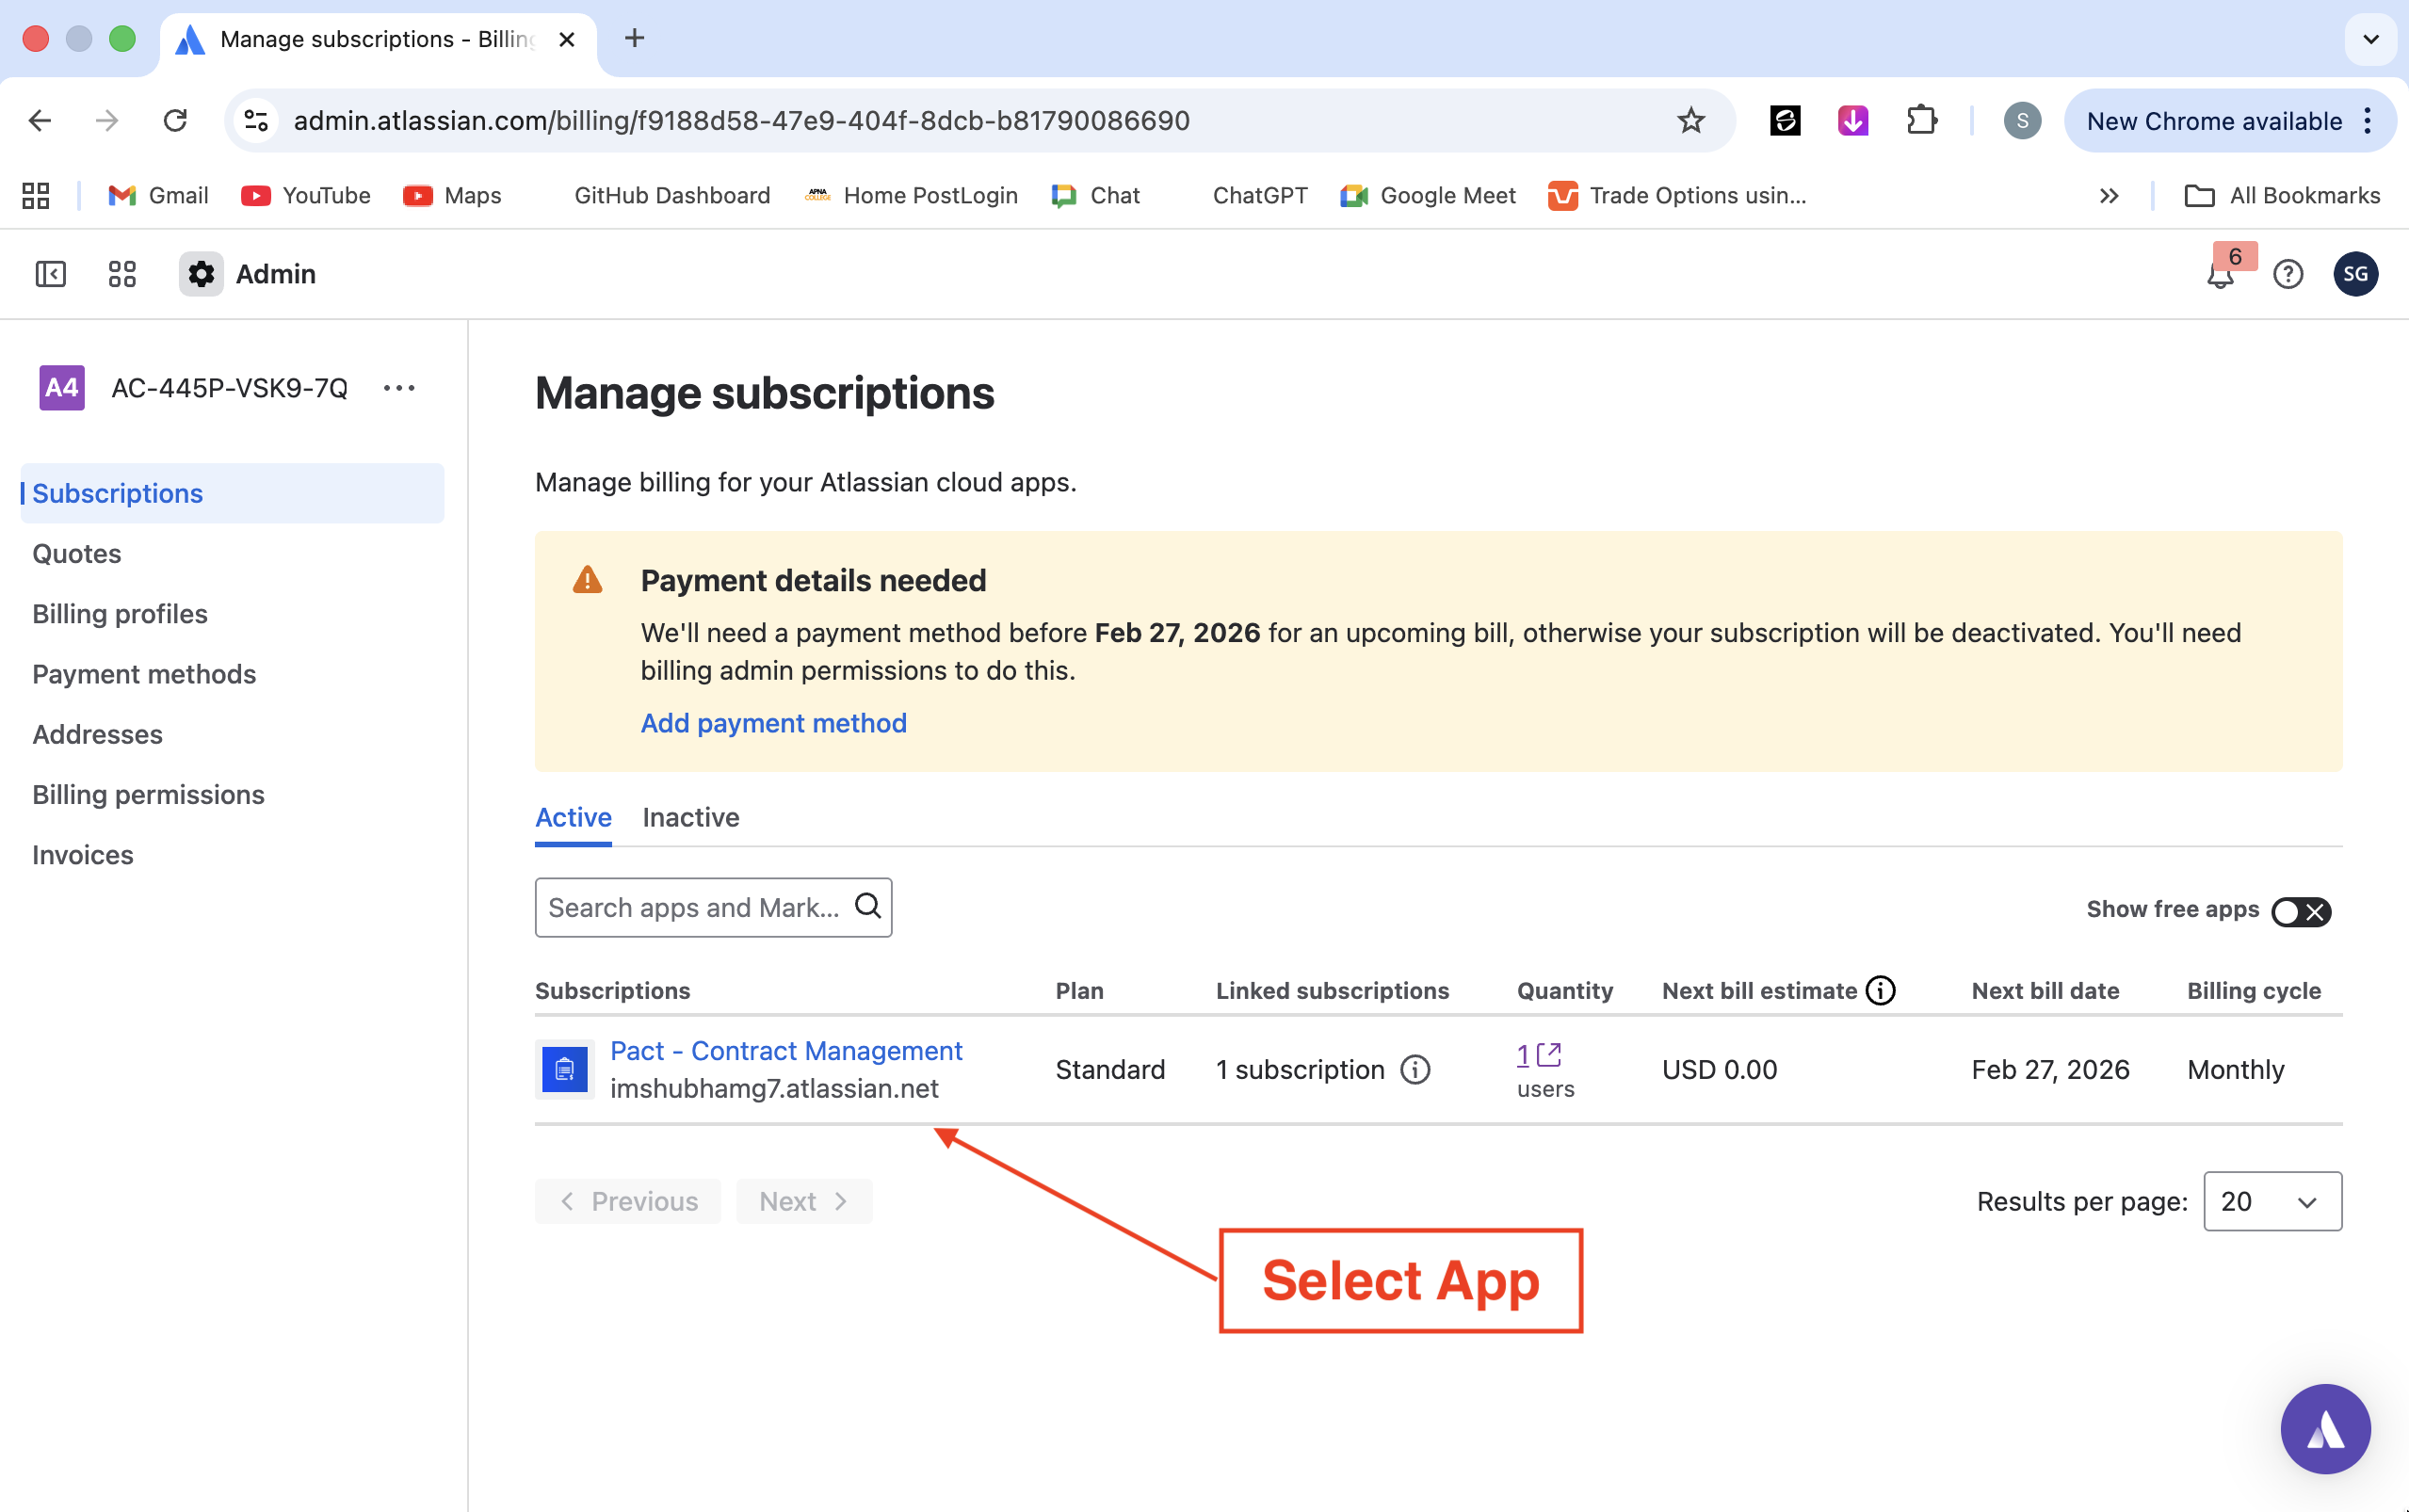Collapse the Admin sidebar panel icon
The height and width of the screenshot is (1512, 2409).
pyautogui.click(x=50, y=274)
